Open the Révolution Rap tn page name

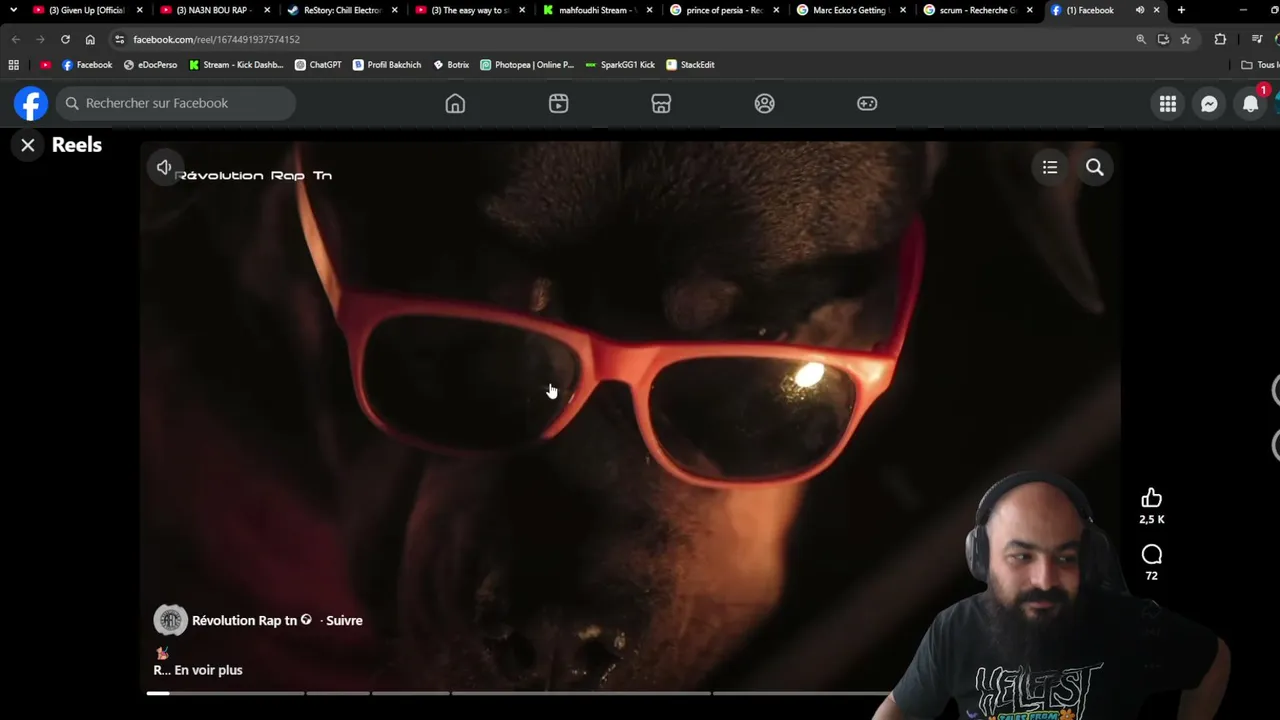pos(244,620)
